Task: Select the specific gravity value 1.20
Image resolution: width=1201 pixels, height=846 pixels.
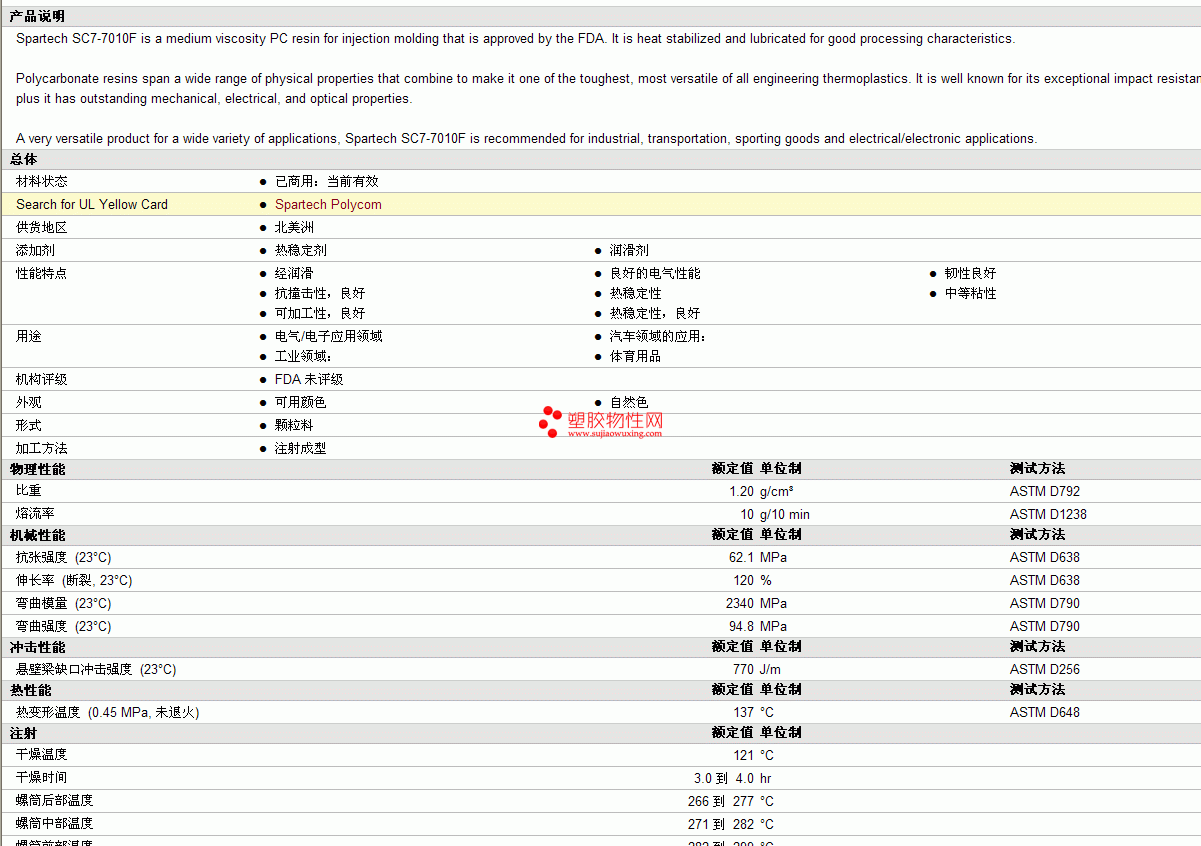Action: 741,491
